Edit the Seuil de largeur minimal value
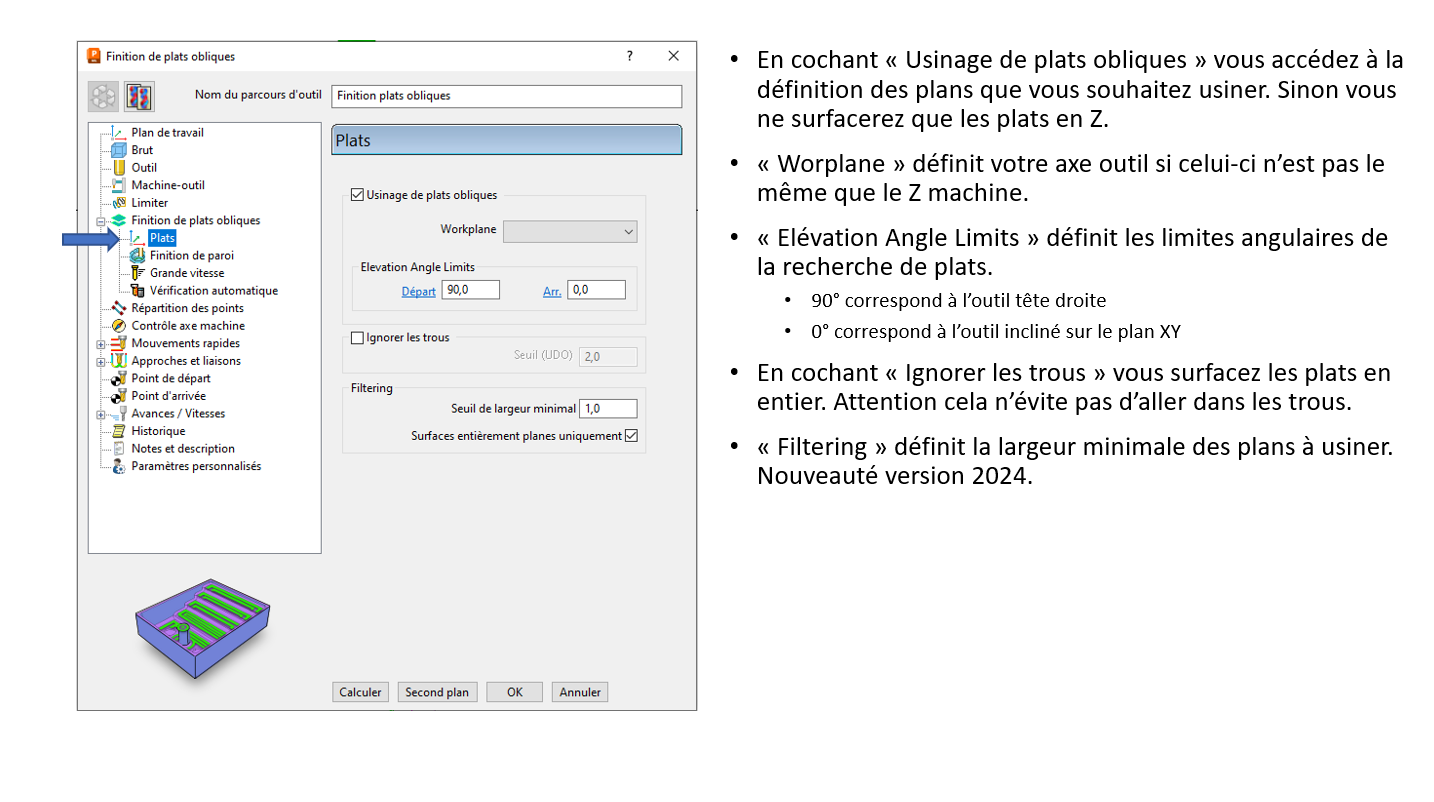This screenshot has height=802, width=1434. click(608, 408)
